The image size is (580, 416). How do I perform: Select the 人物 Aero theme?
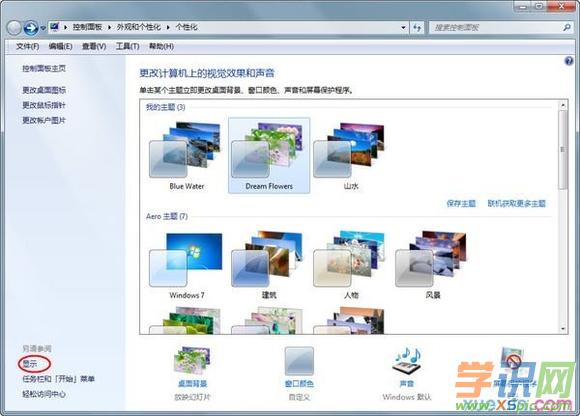coord(351,265)
